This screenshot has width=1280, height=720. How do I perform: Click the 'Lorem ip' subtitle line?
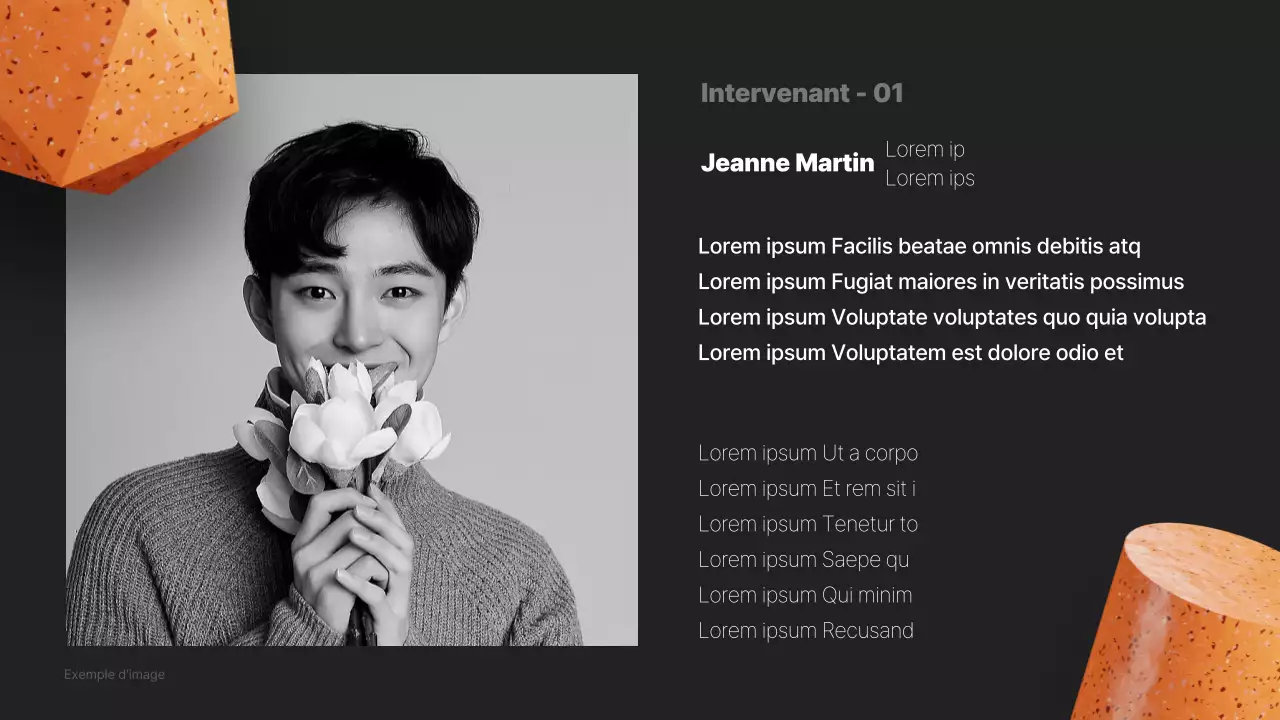point(925,150)
